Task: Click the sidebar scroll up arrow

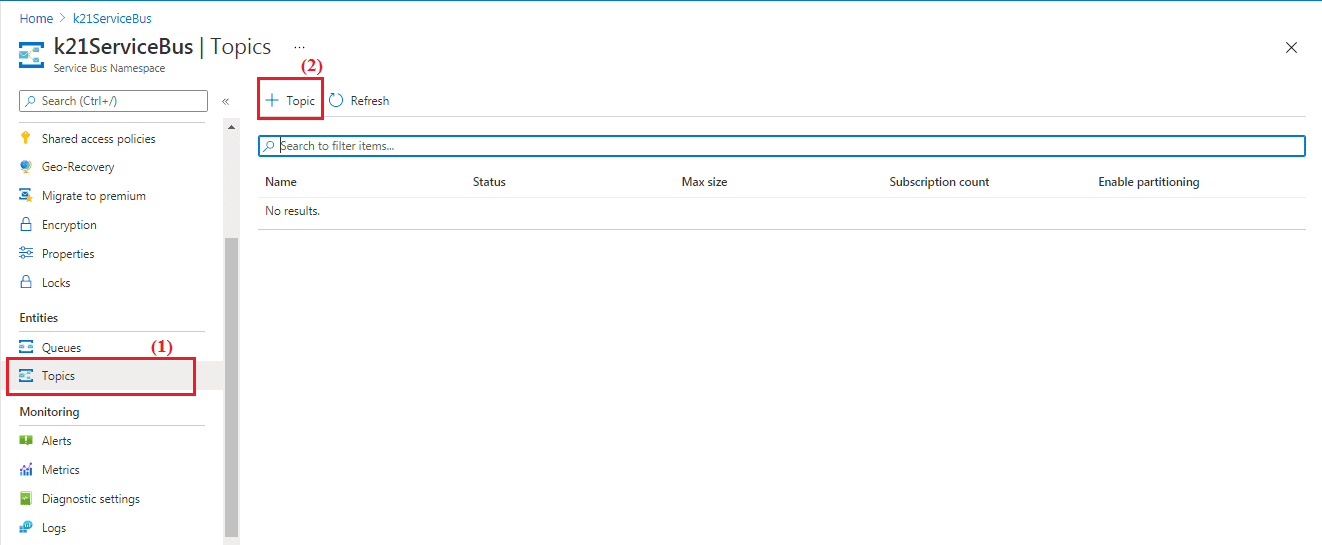Action: coord(232,127)
